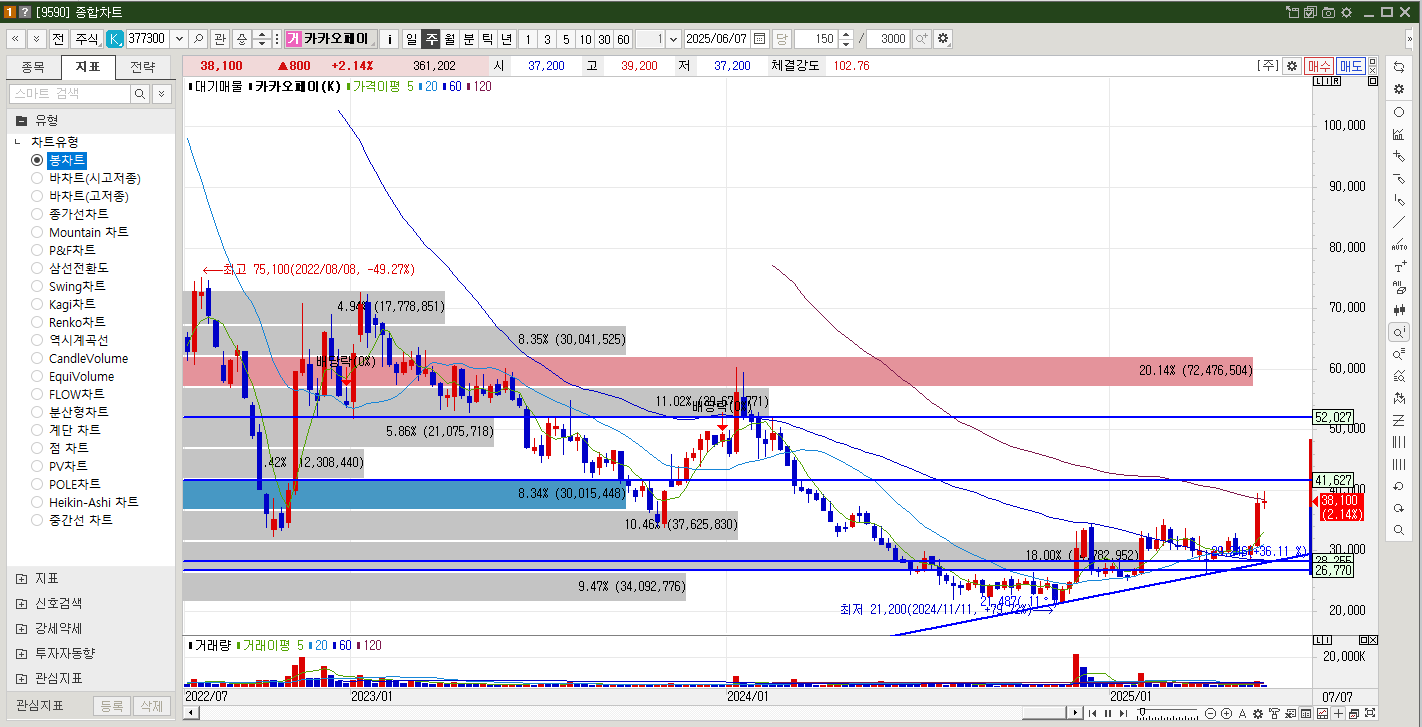This screenshot has height=727, width=1422.
Task: Click the blue 매도 sell button
Action: [x=1351, y=66]
